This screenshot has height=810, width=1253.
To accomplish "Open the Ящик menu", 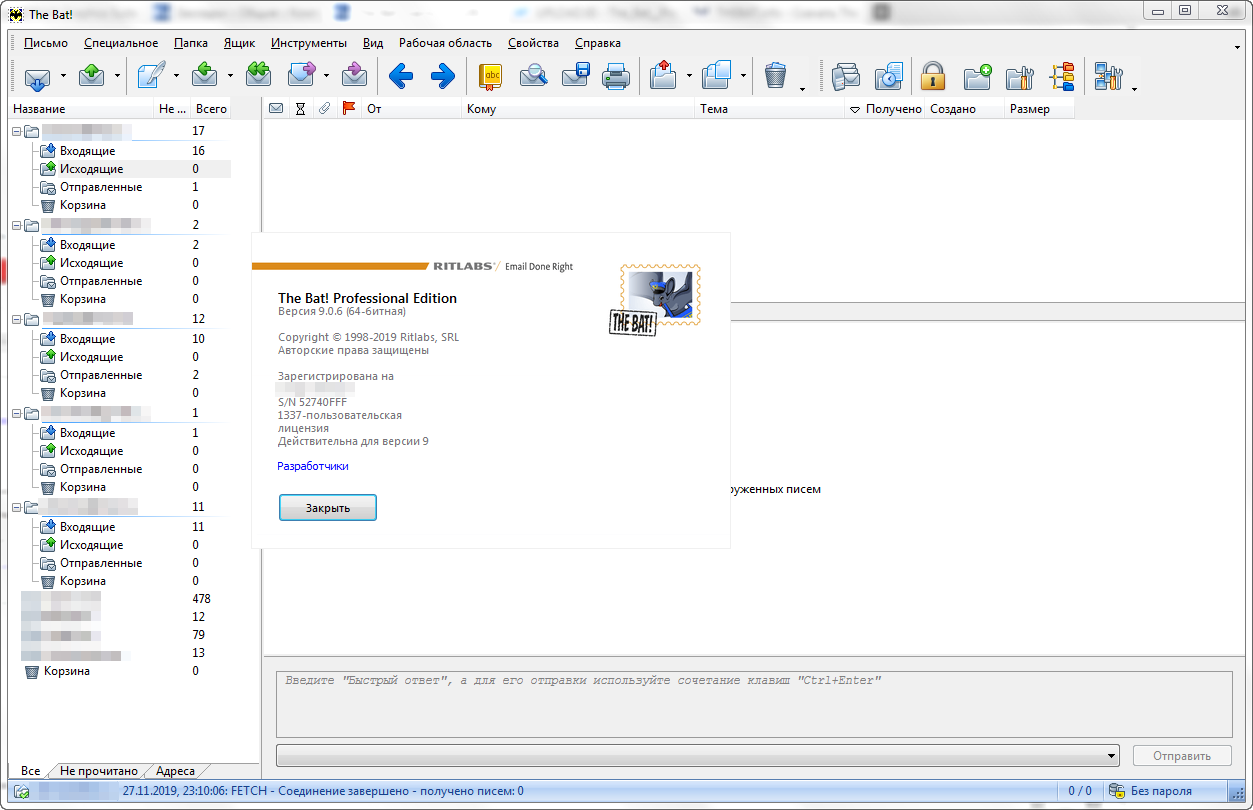I will (x=239, y=43).
